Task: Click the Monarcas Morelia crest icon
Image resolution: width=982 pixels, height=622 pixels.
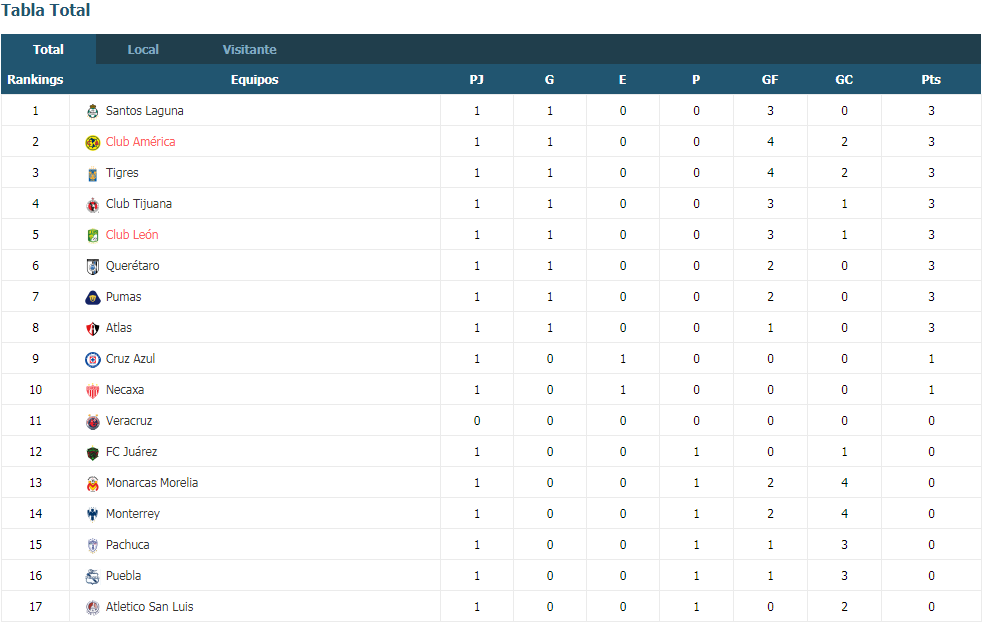Action: tap(93, 484)
